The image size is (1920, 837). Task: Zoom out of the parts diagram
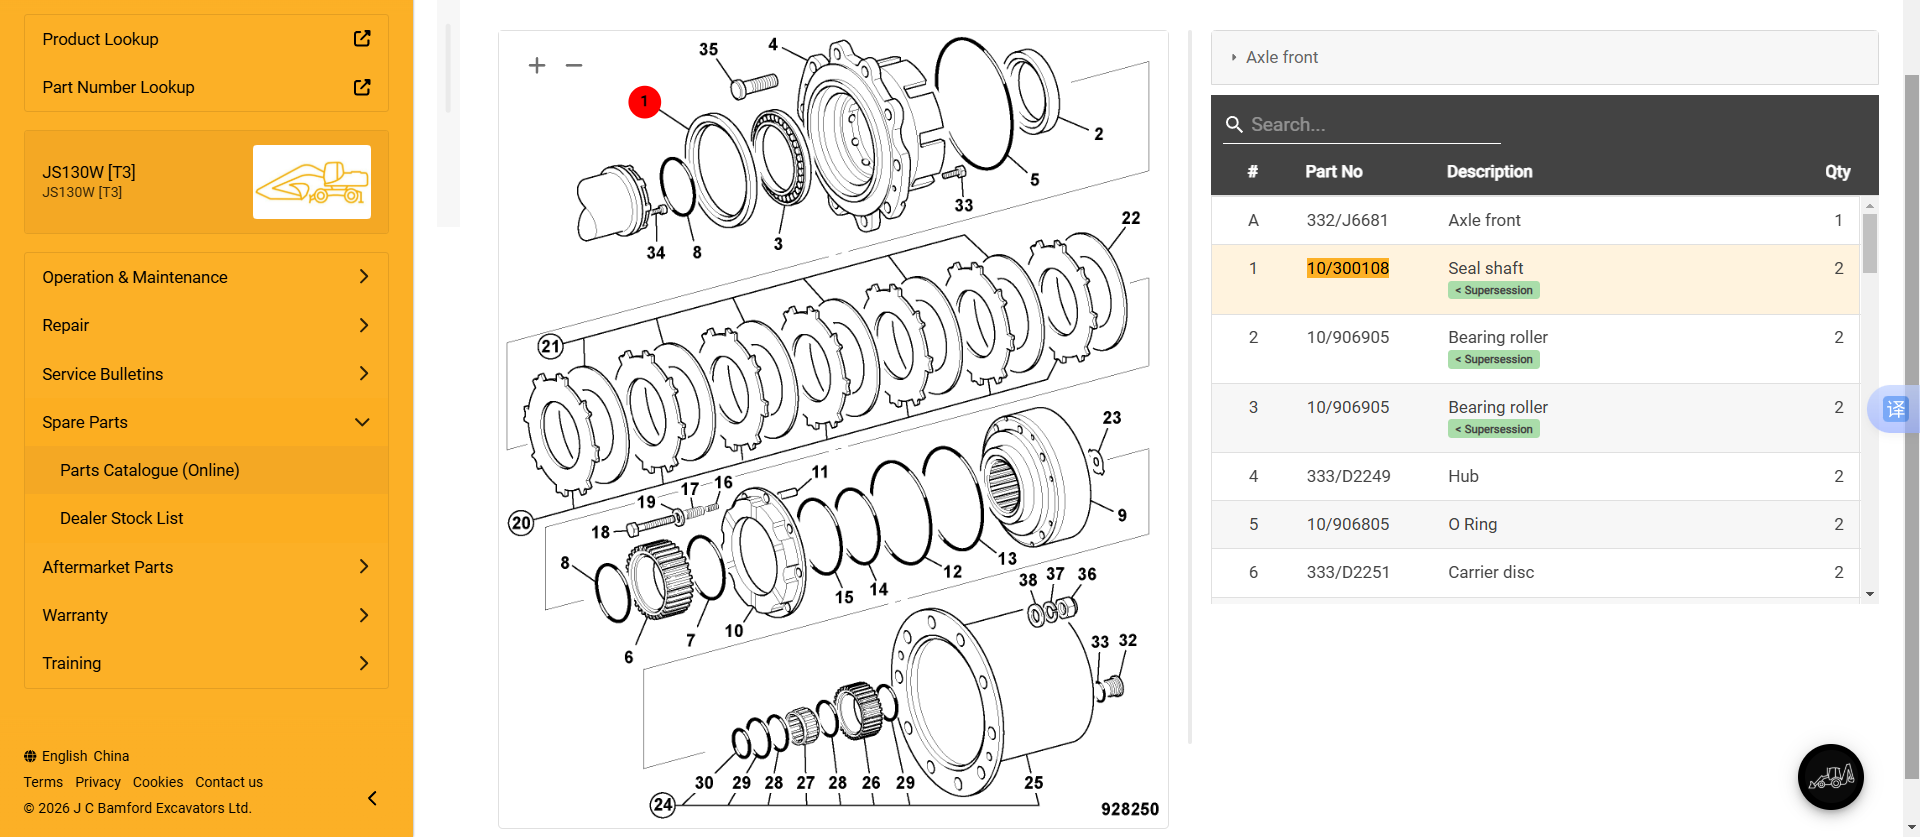[574, 66]
